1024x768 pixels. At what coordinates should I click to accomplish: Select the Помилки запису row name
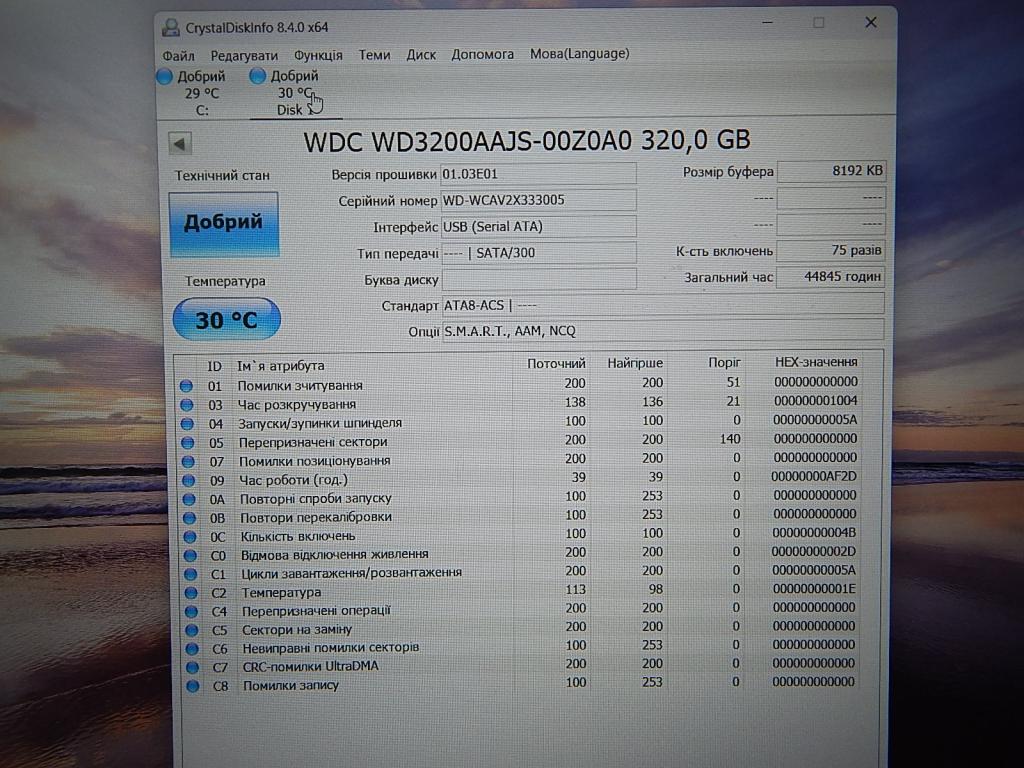(x=291, y=686)
